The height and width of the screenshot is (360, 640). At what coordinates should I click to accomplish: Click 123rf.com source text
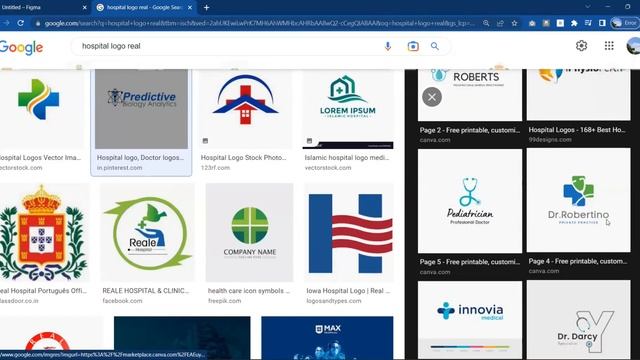tap(215, 168)
